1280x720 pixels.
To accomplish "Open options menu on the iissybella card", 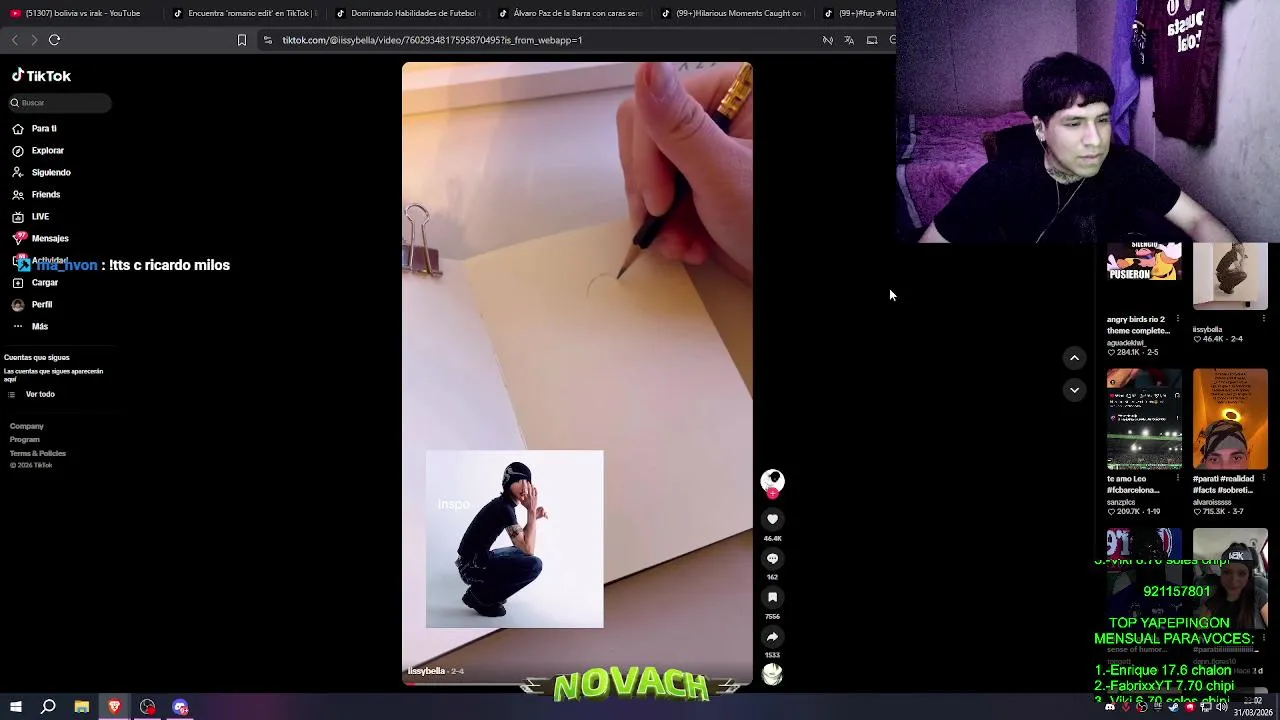I will (x=1264, y=319).
